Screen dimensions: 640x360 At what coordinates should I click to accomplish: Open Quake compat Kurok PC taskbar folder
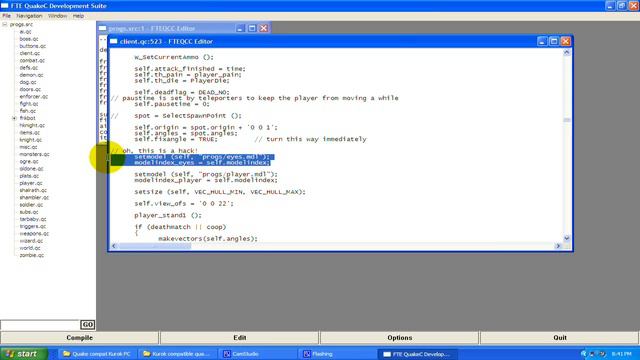[x=98, y=354]
